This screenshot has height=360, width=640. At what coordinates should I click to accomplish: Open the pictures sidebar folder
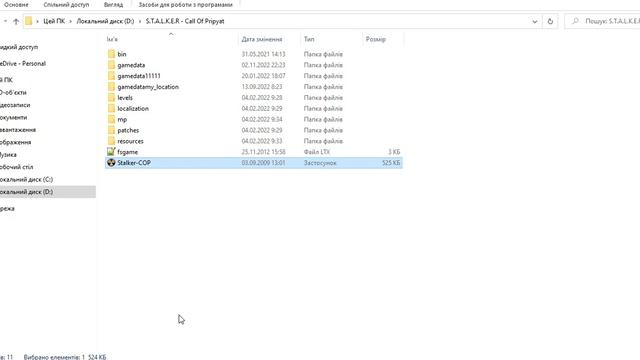16,142
